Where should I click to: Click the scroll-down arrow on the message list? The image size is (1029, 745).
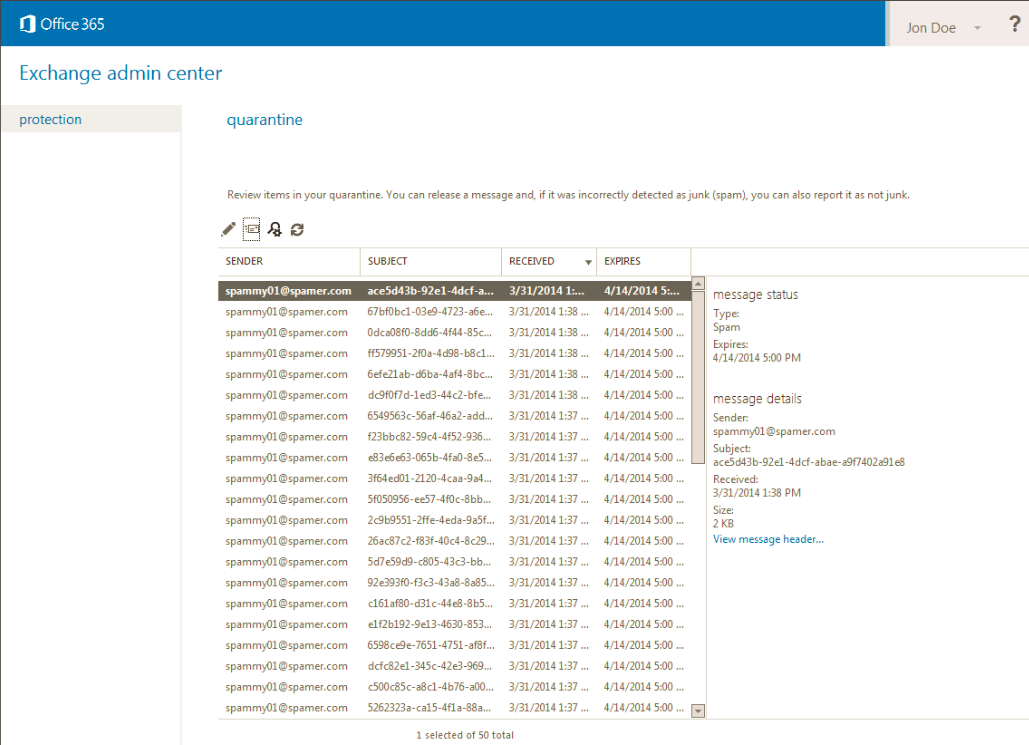tap(697, 711)
